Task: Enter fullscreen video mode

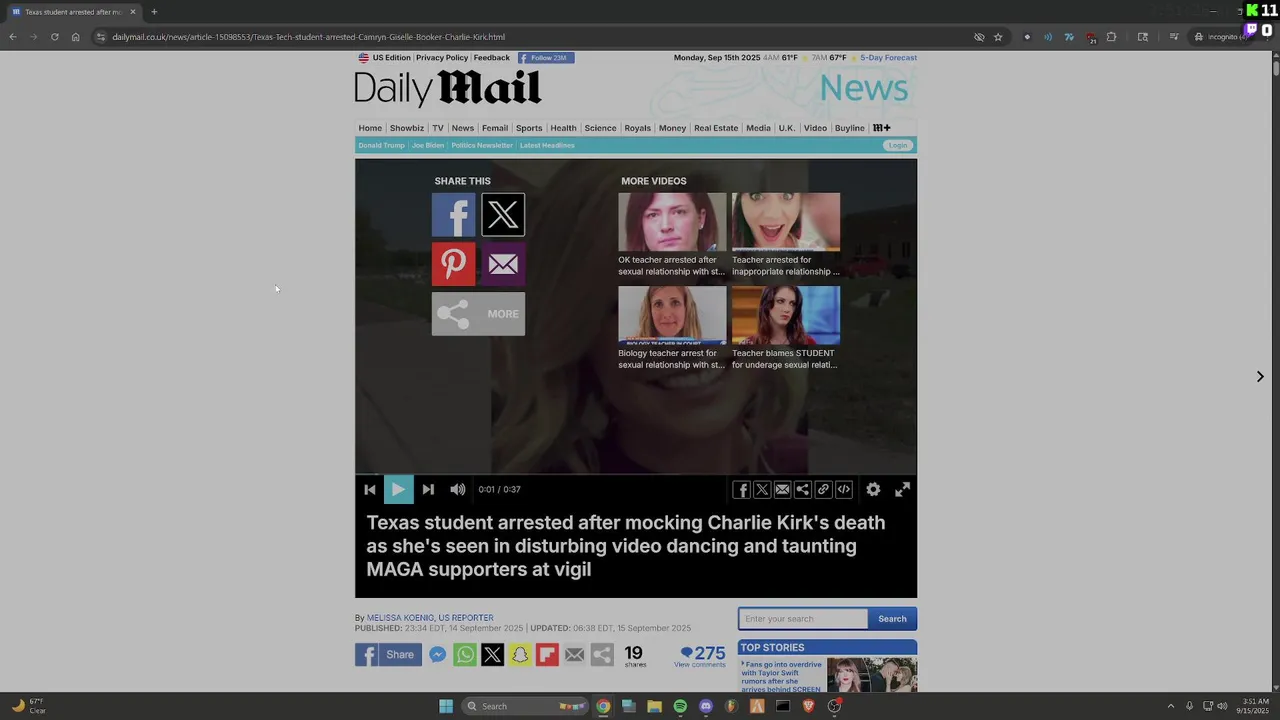Action: pyautogui.click(x=902, y=489)
